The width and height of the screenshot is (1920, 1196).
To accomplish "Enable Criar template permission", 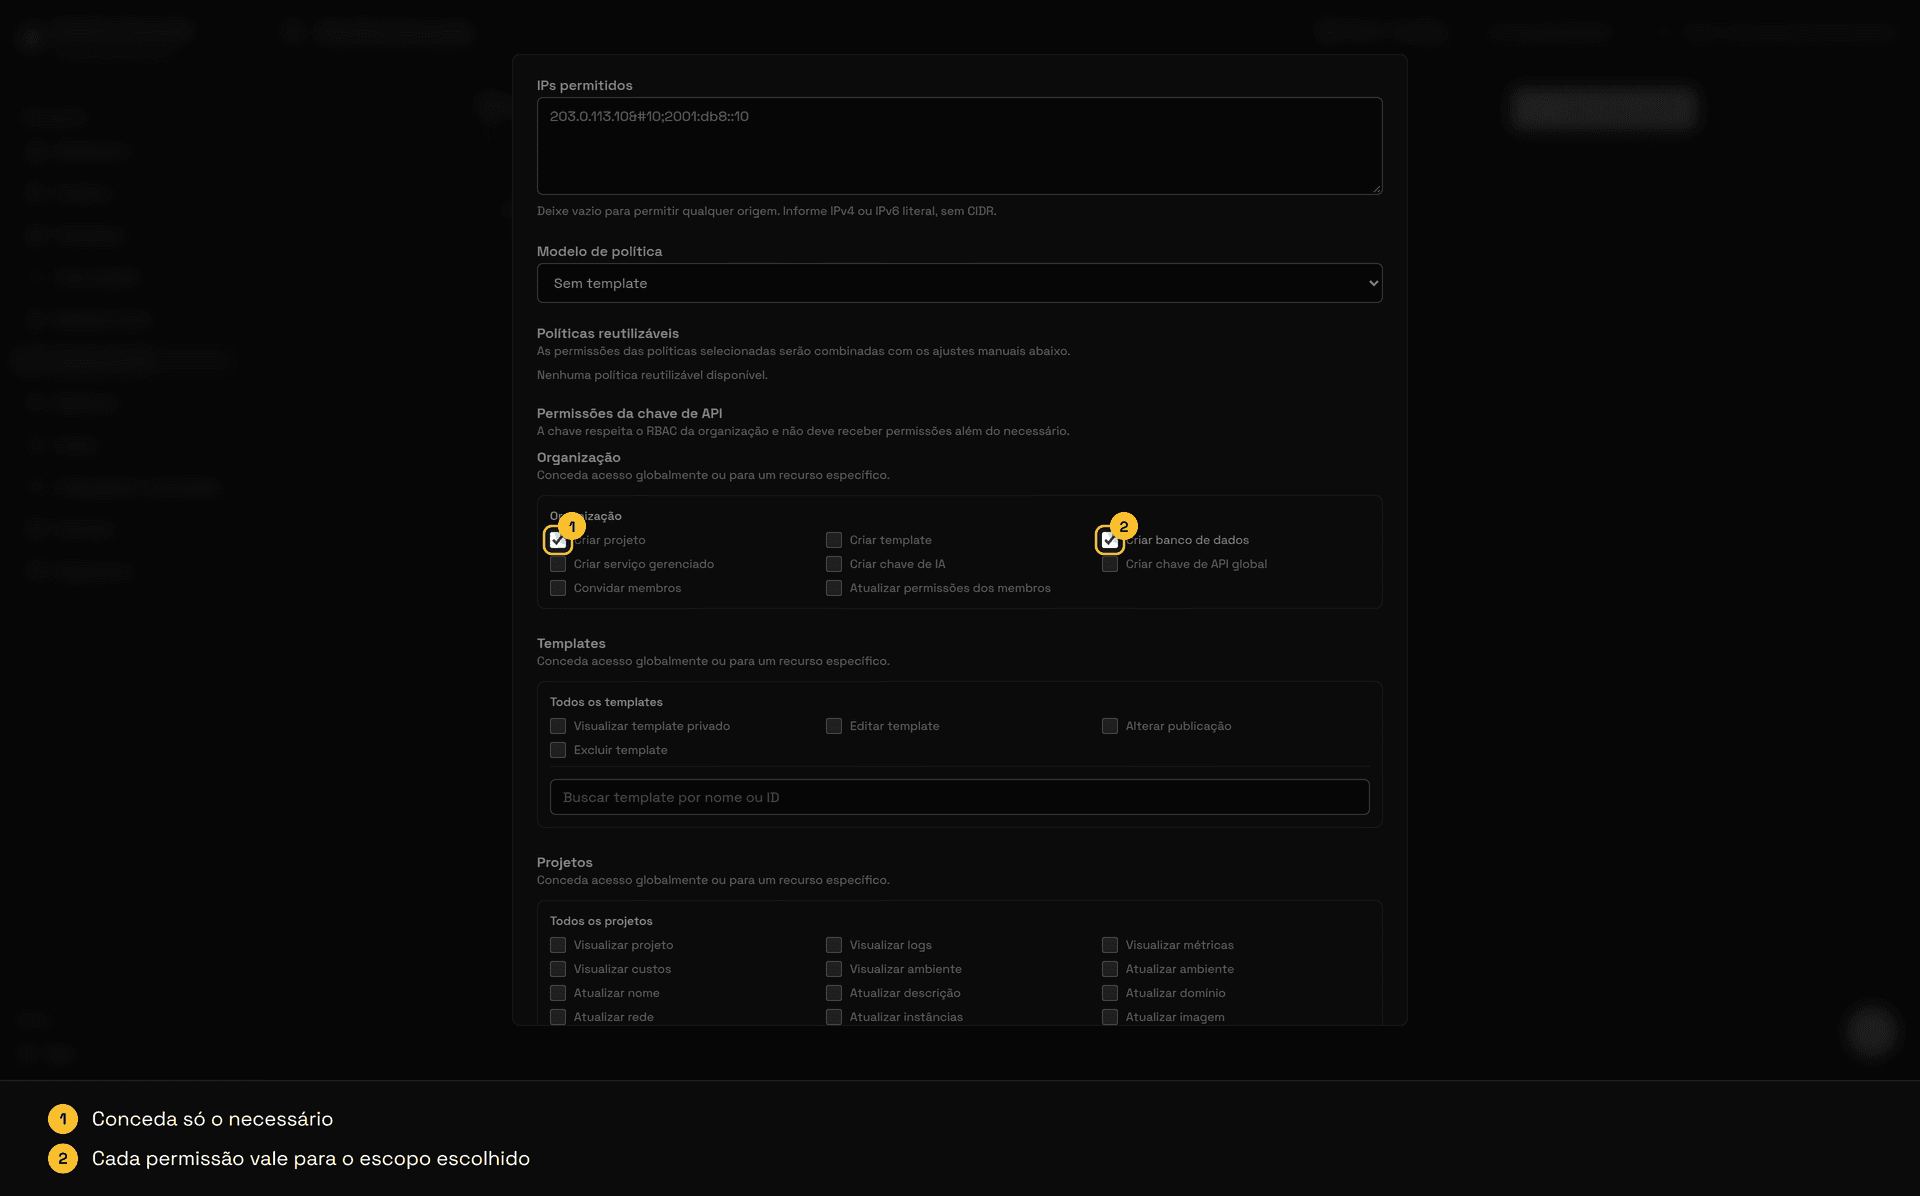I will (x=834, y=540).
